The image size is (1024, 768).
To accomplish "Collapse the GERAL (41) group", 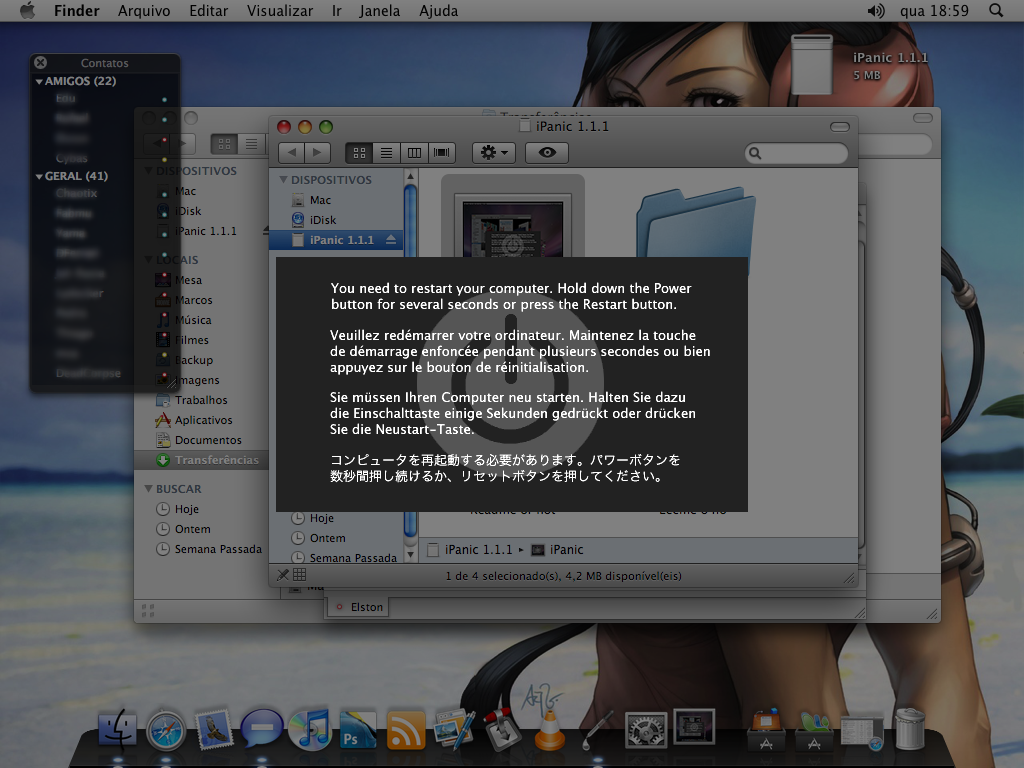I will 39,176.
